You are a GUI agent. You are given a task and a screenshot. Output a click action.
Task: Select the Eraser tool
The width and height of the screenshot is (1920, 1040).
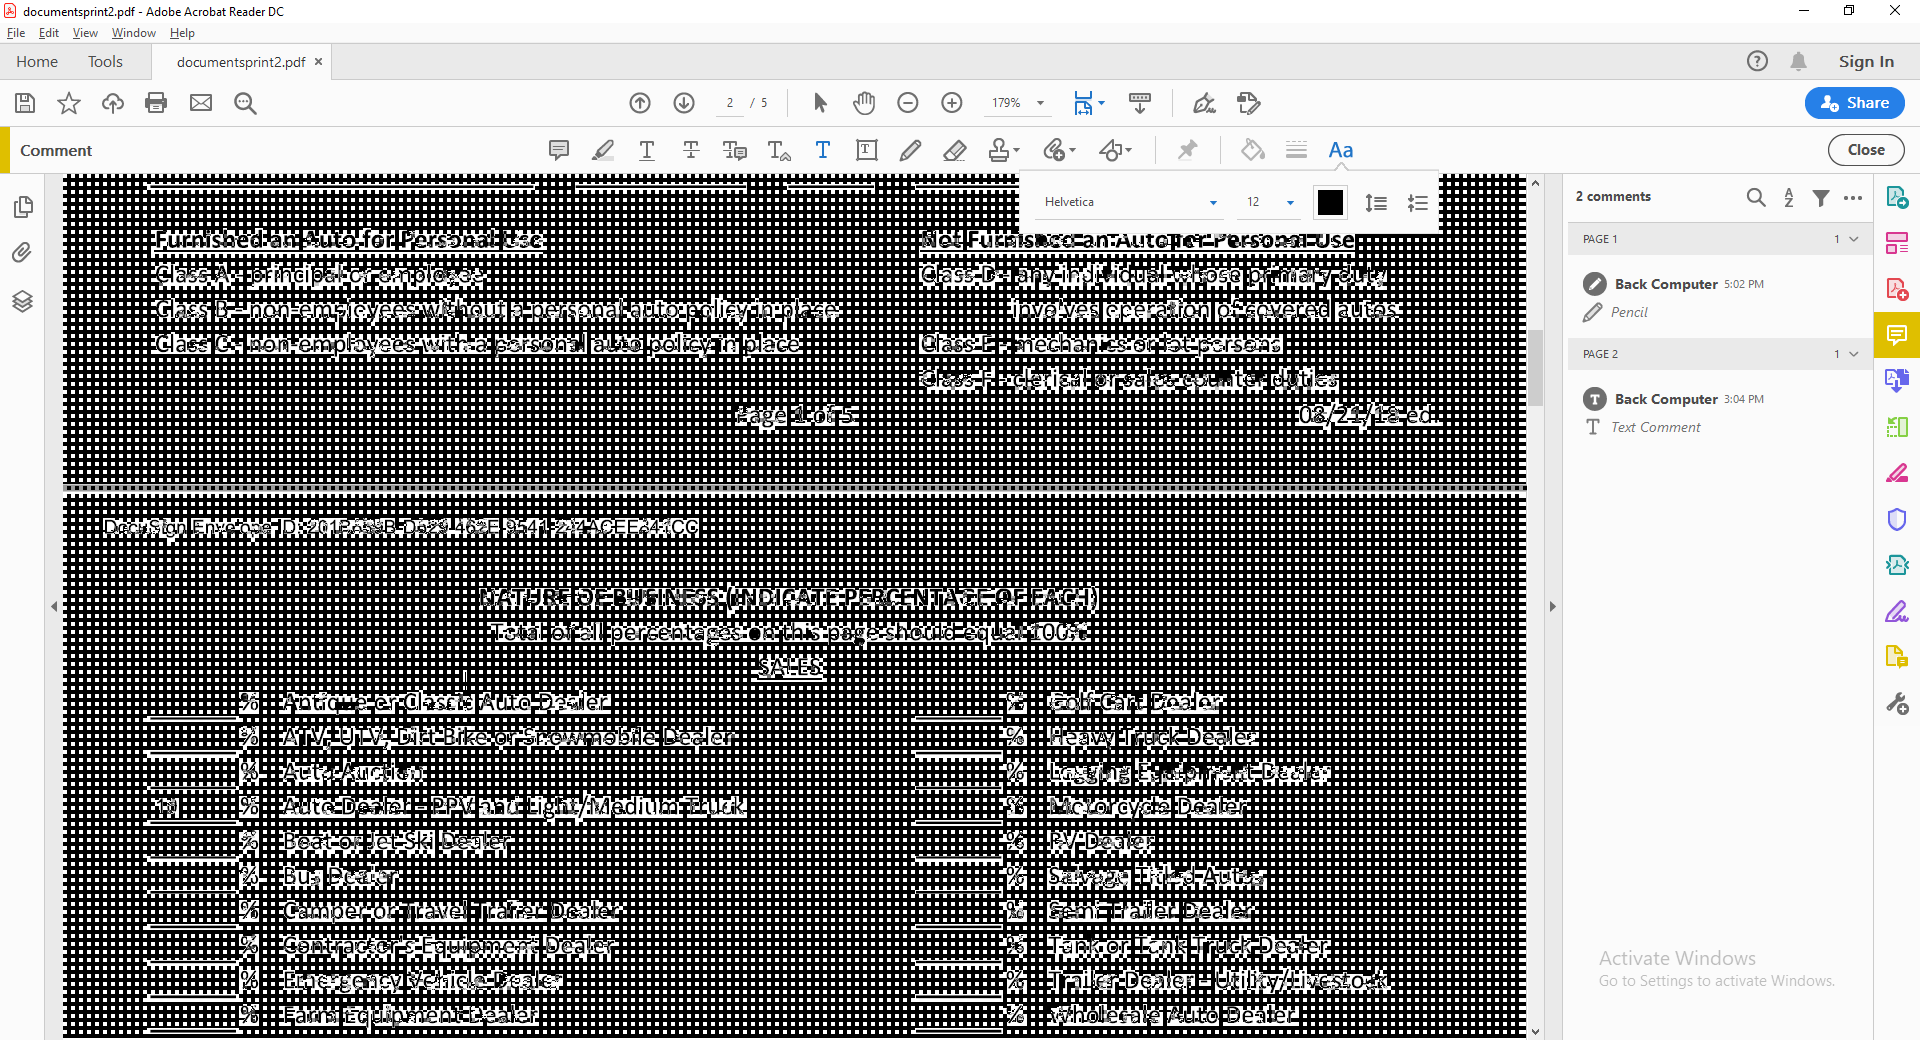coord(955,150)
